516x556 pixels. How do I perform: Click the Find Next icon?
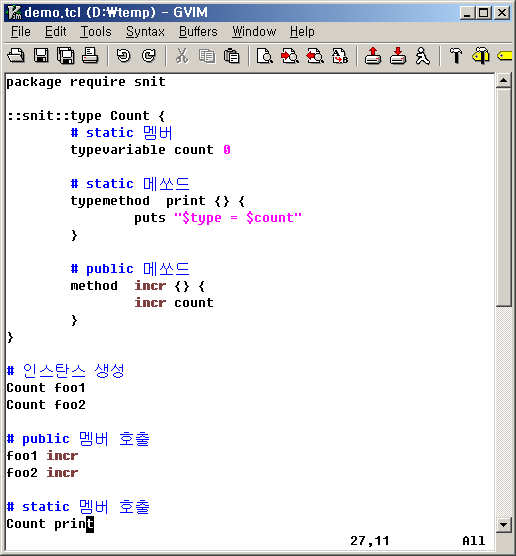click(x=289, y=56)
